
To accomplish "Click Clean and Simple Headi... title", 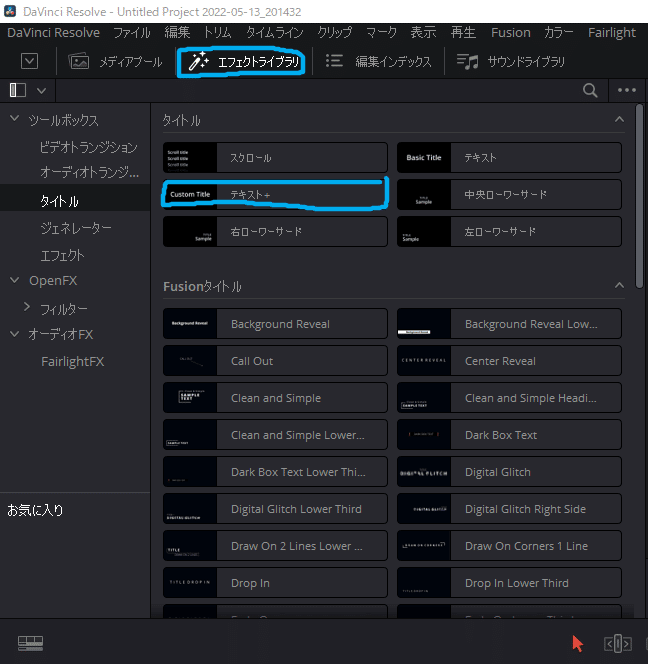I will click(509, 398).
